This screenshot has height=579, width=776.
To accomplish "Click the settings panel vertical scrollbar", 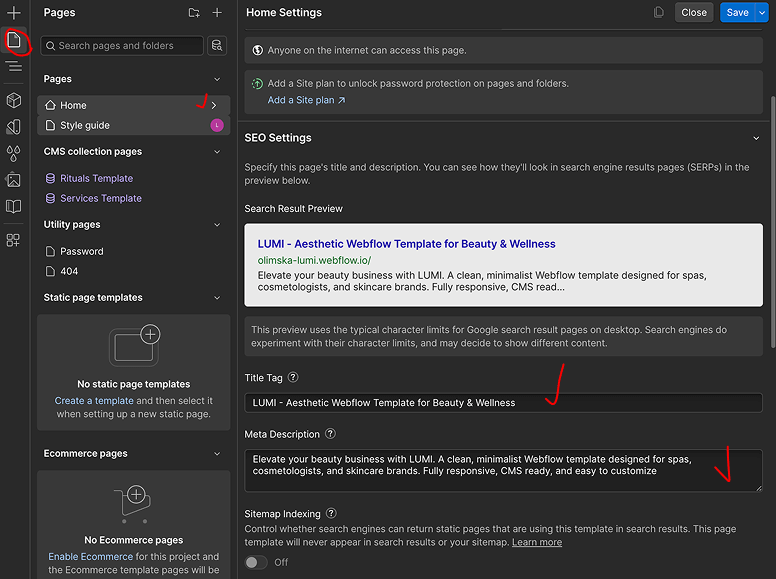I will [773, 222].
